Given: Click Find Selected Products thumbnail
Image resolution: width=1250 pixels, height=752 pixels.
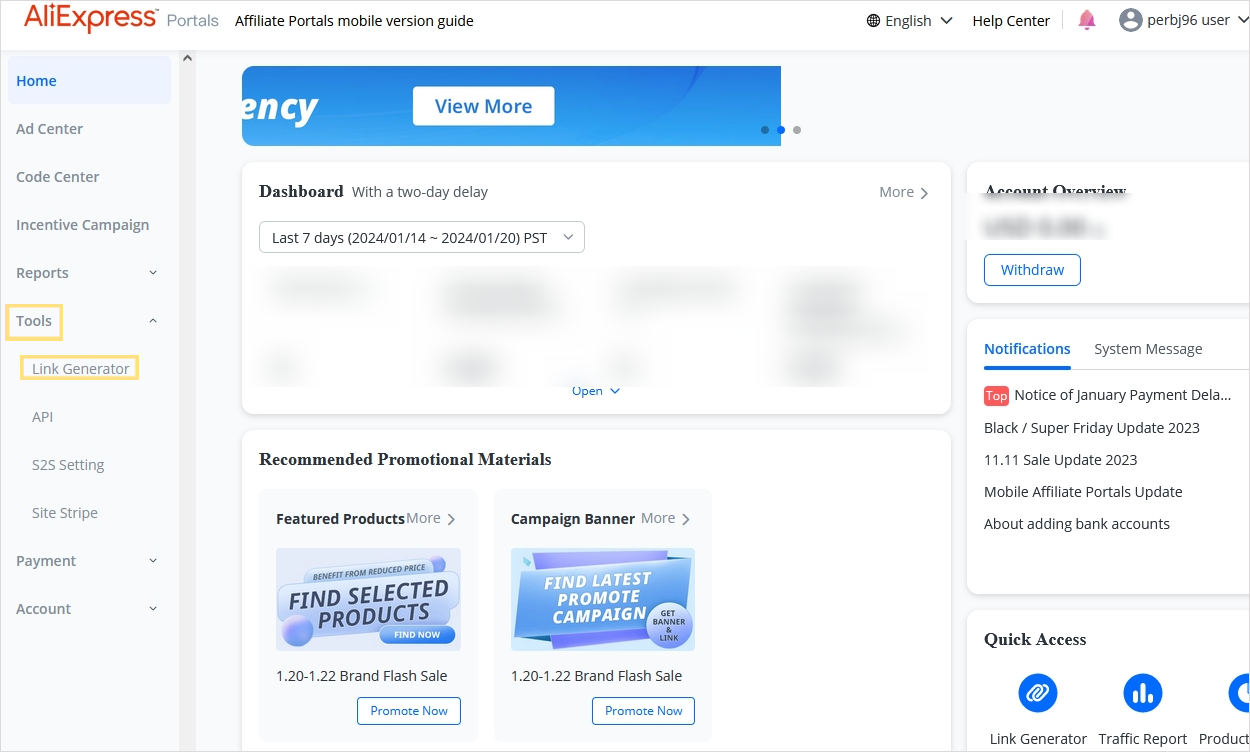Looking at the screenshot, I should pos(368,600).
